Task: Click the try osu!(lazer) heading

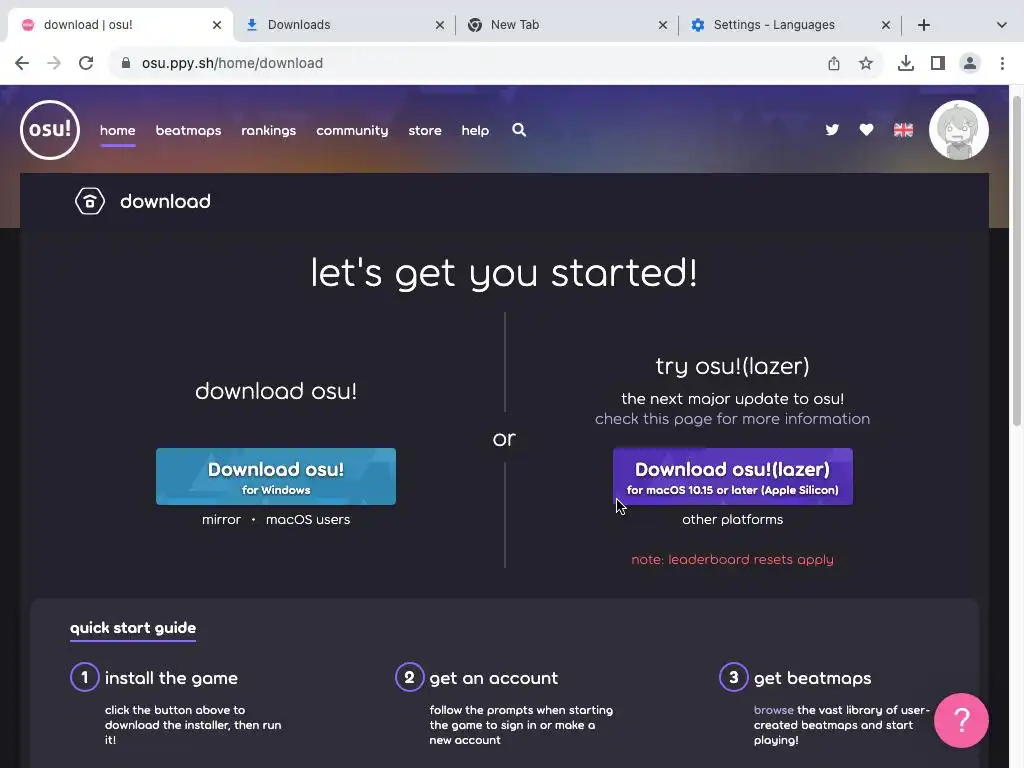Action: [733, 366]
